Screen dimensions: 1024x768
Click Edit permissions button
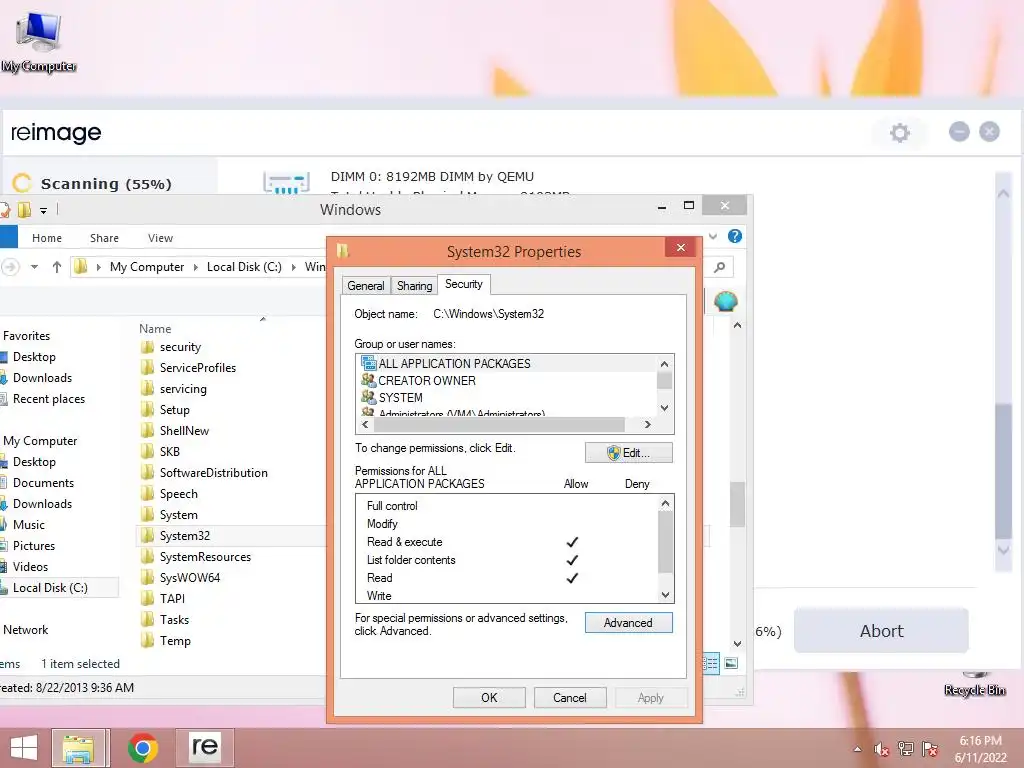click(x=628, y=453)
